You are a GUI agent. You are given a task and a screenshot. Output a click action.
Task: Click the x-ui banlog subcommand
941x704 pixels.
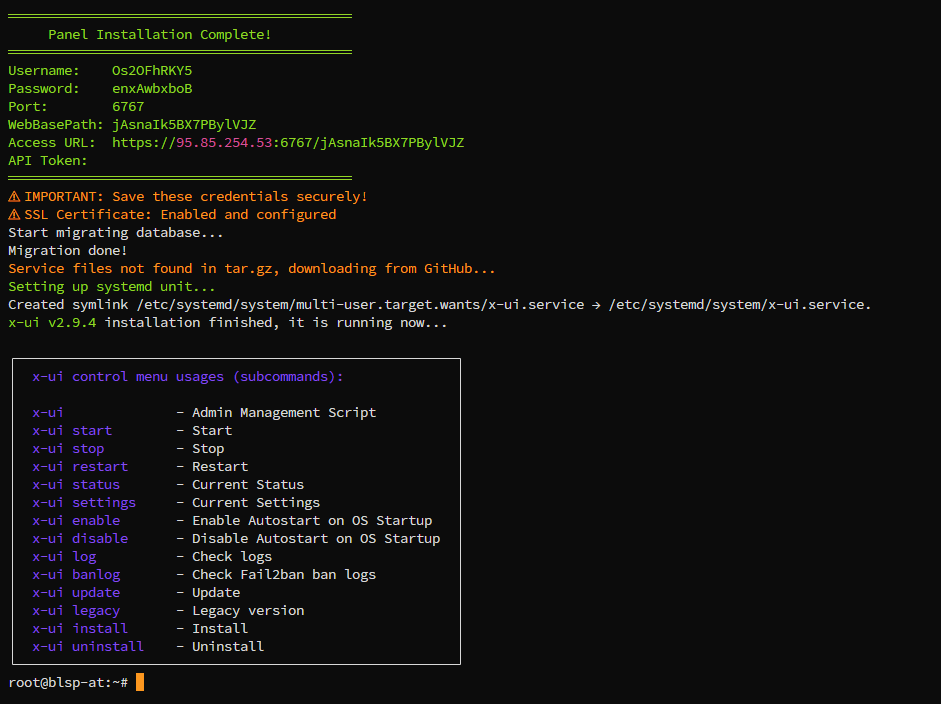pyautogui.click(x=76, y=575)
